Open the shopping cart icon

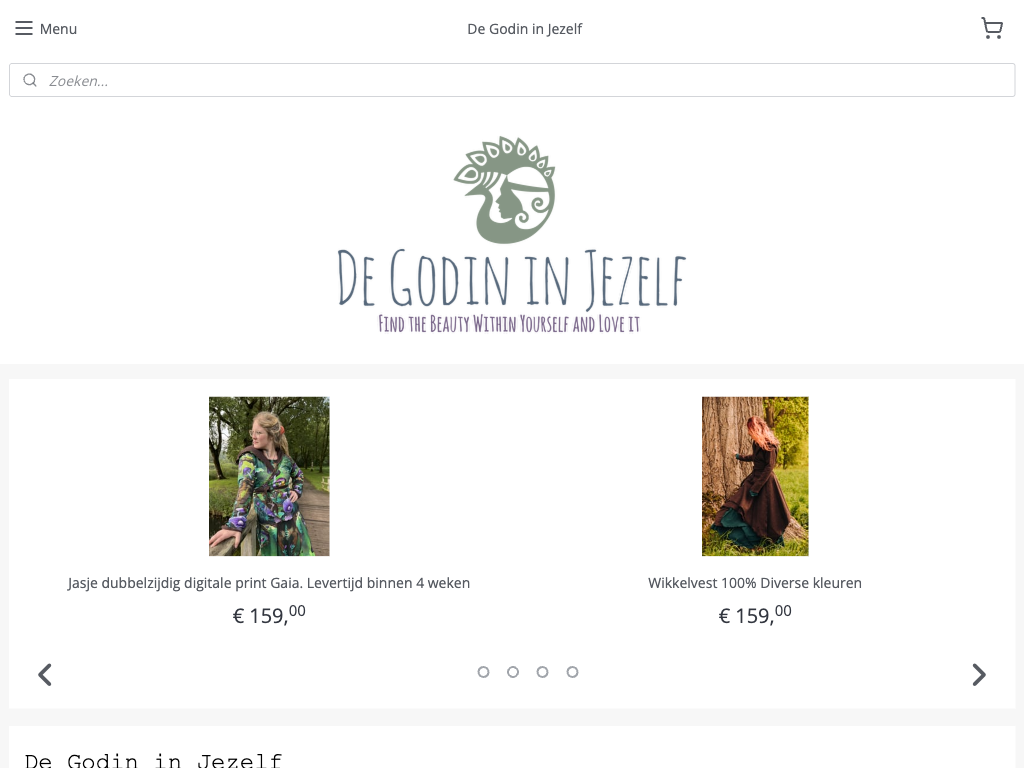[992, 28]
